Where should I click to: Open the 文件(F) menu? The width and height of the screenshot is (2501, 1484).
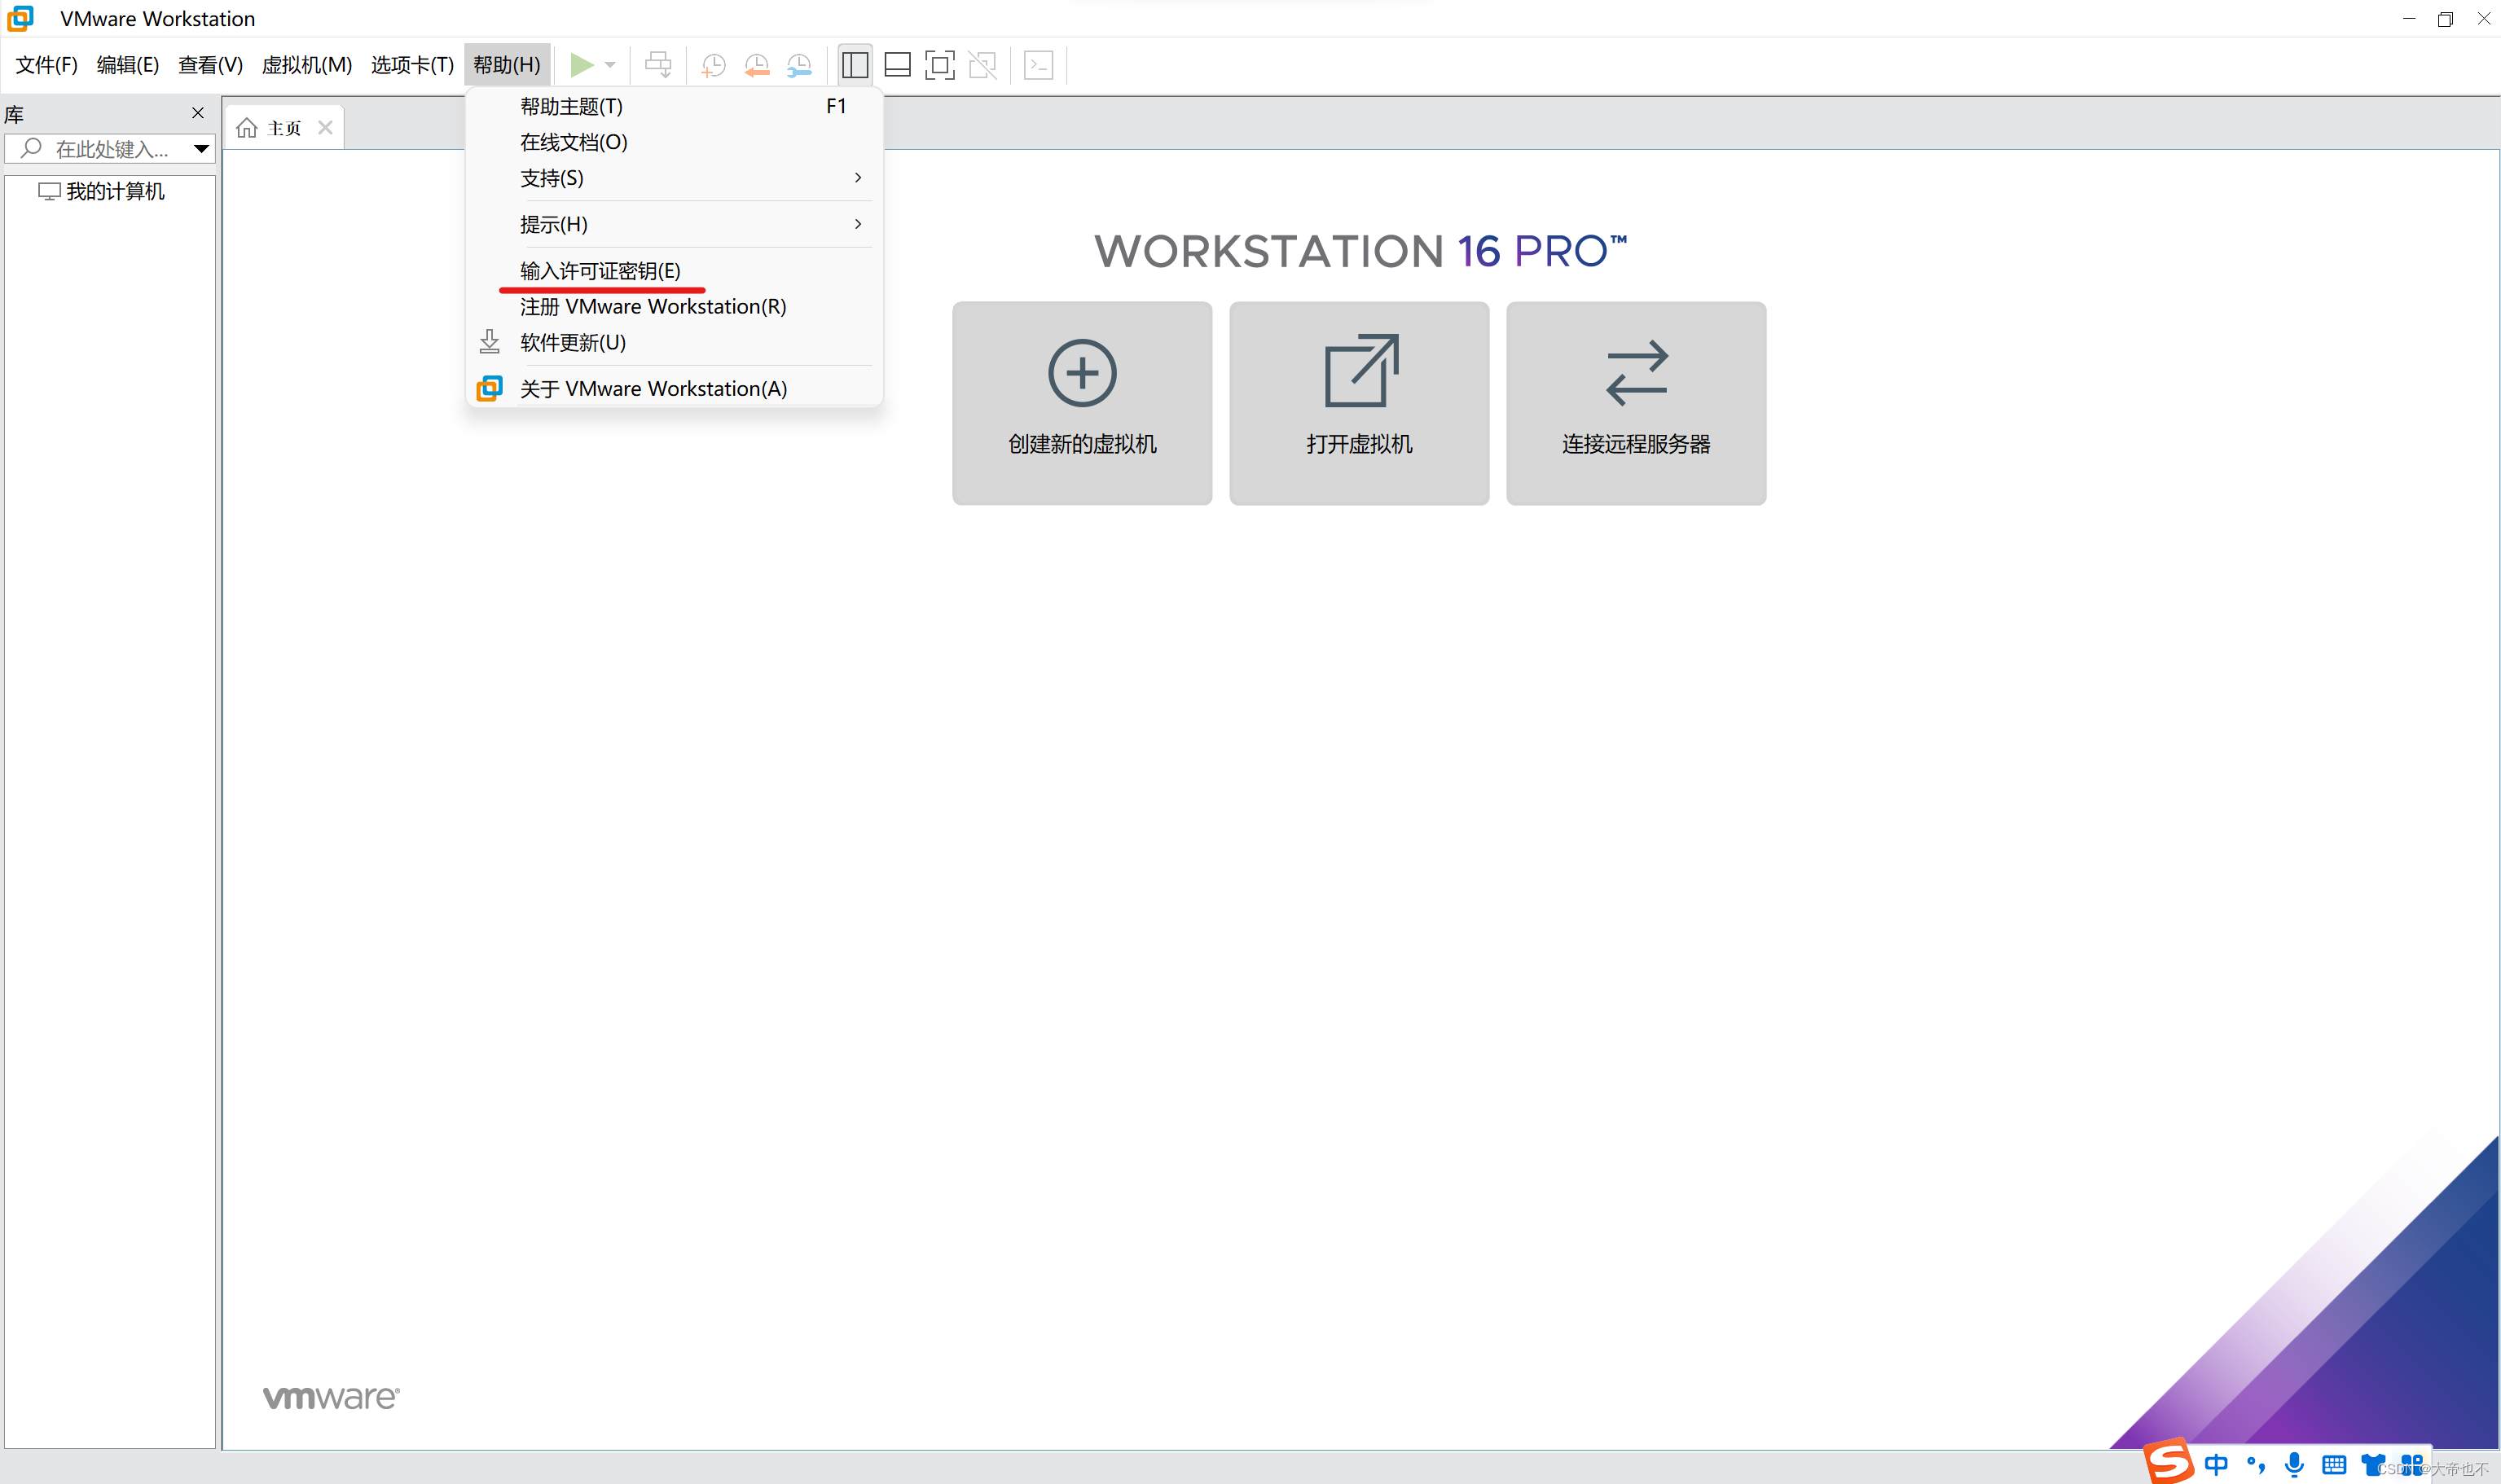46,65
